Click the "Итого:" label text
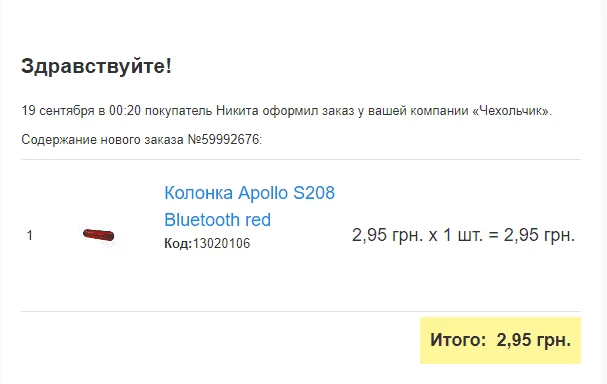Viewport: 607px width, 384px height. 458,340
